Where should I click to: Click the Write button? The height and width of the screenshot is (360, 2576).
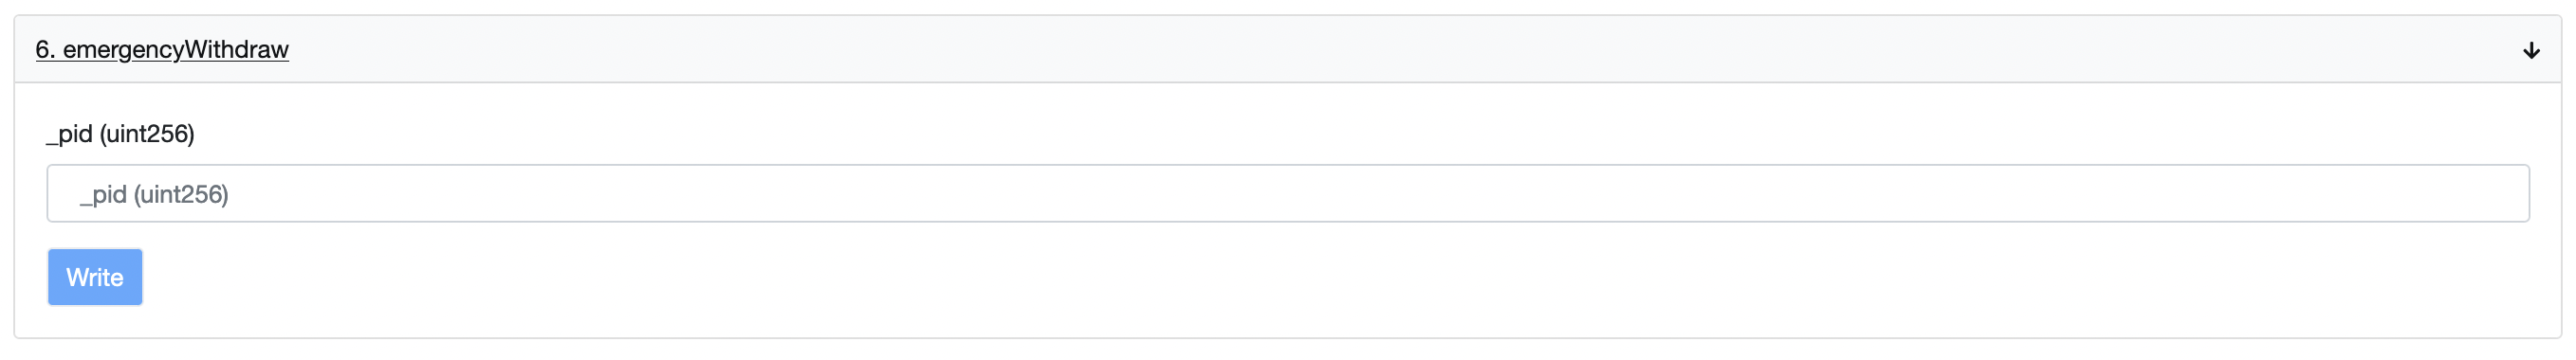click(x=95, y=277)
